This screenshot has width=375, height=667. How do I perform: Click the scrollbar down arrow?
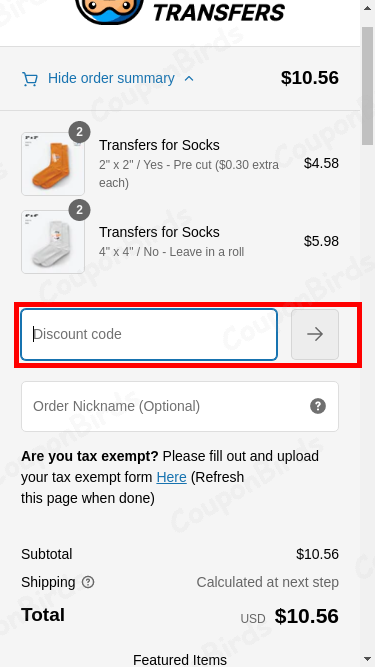367,660
